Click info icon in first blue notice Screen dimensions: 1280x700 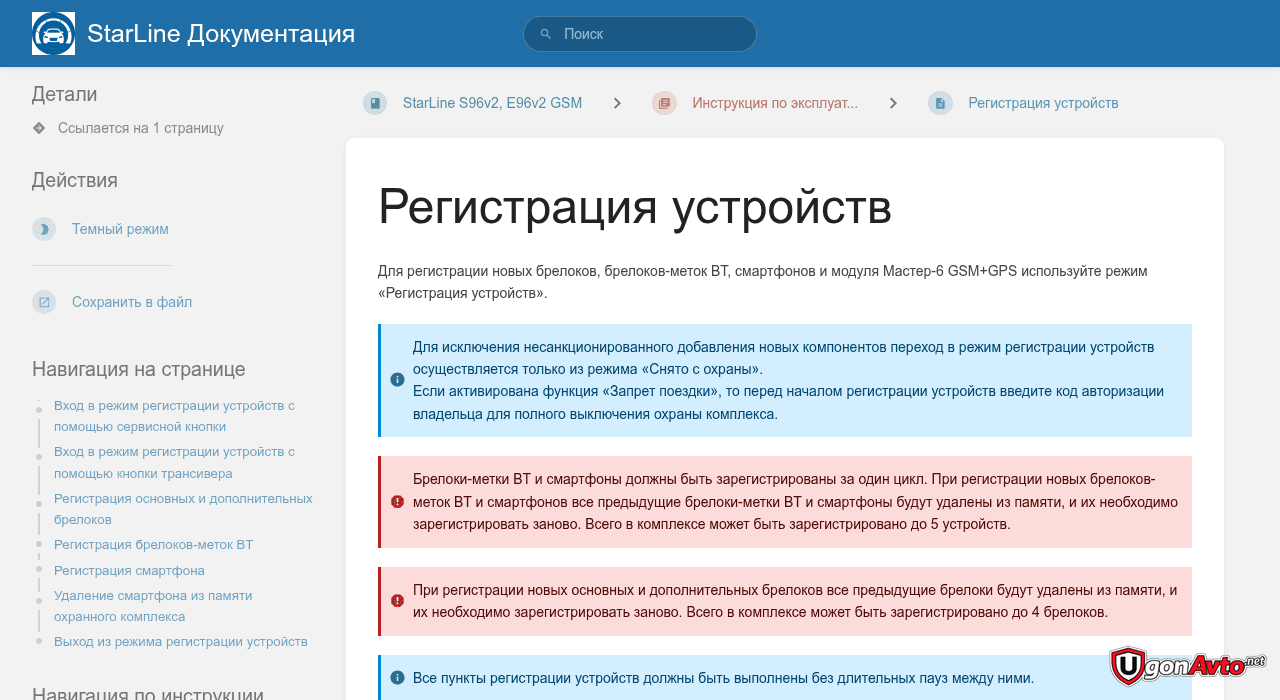click(397, 380)
